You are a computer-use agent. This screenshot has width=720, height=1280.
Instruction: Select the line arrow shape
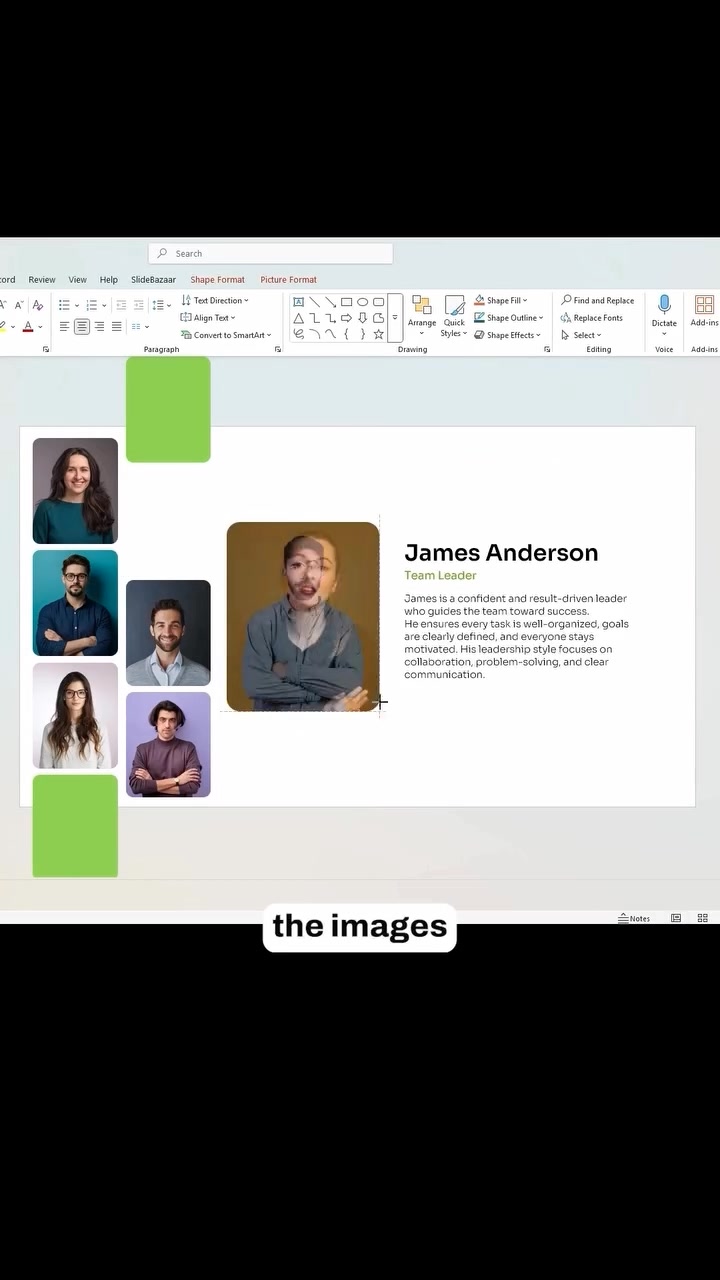click(330, 302)
